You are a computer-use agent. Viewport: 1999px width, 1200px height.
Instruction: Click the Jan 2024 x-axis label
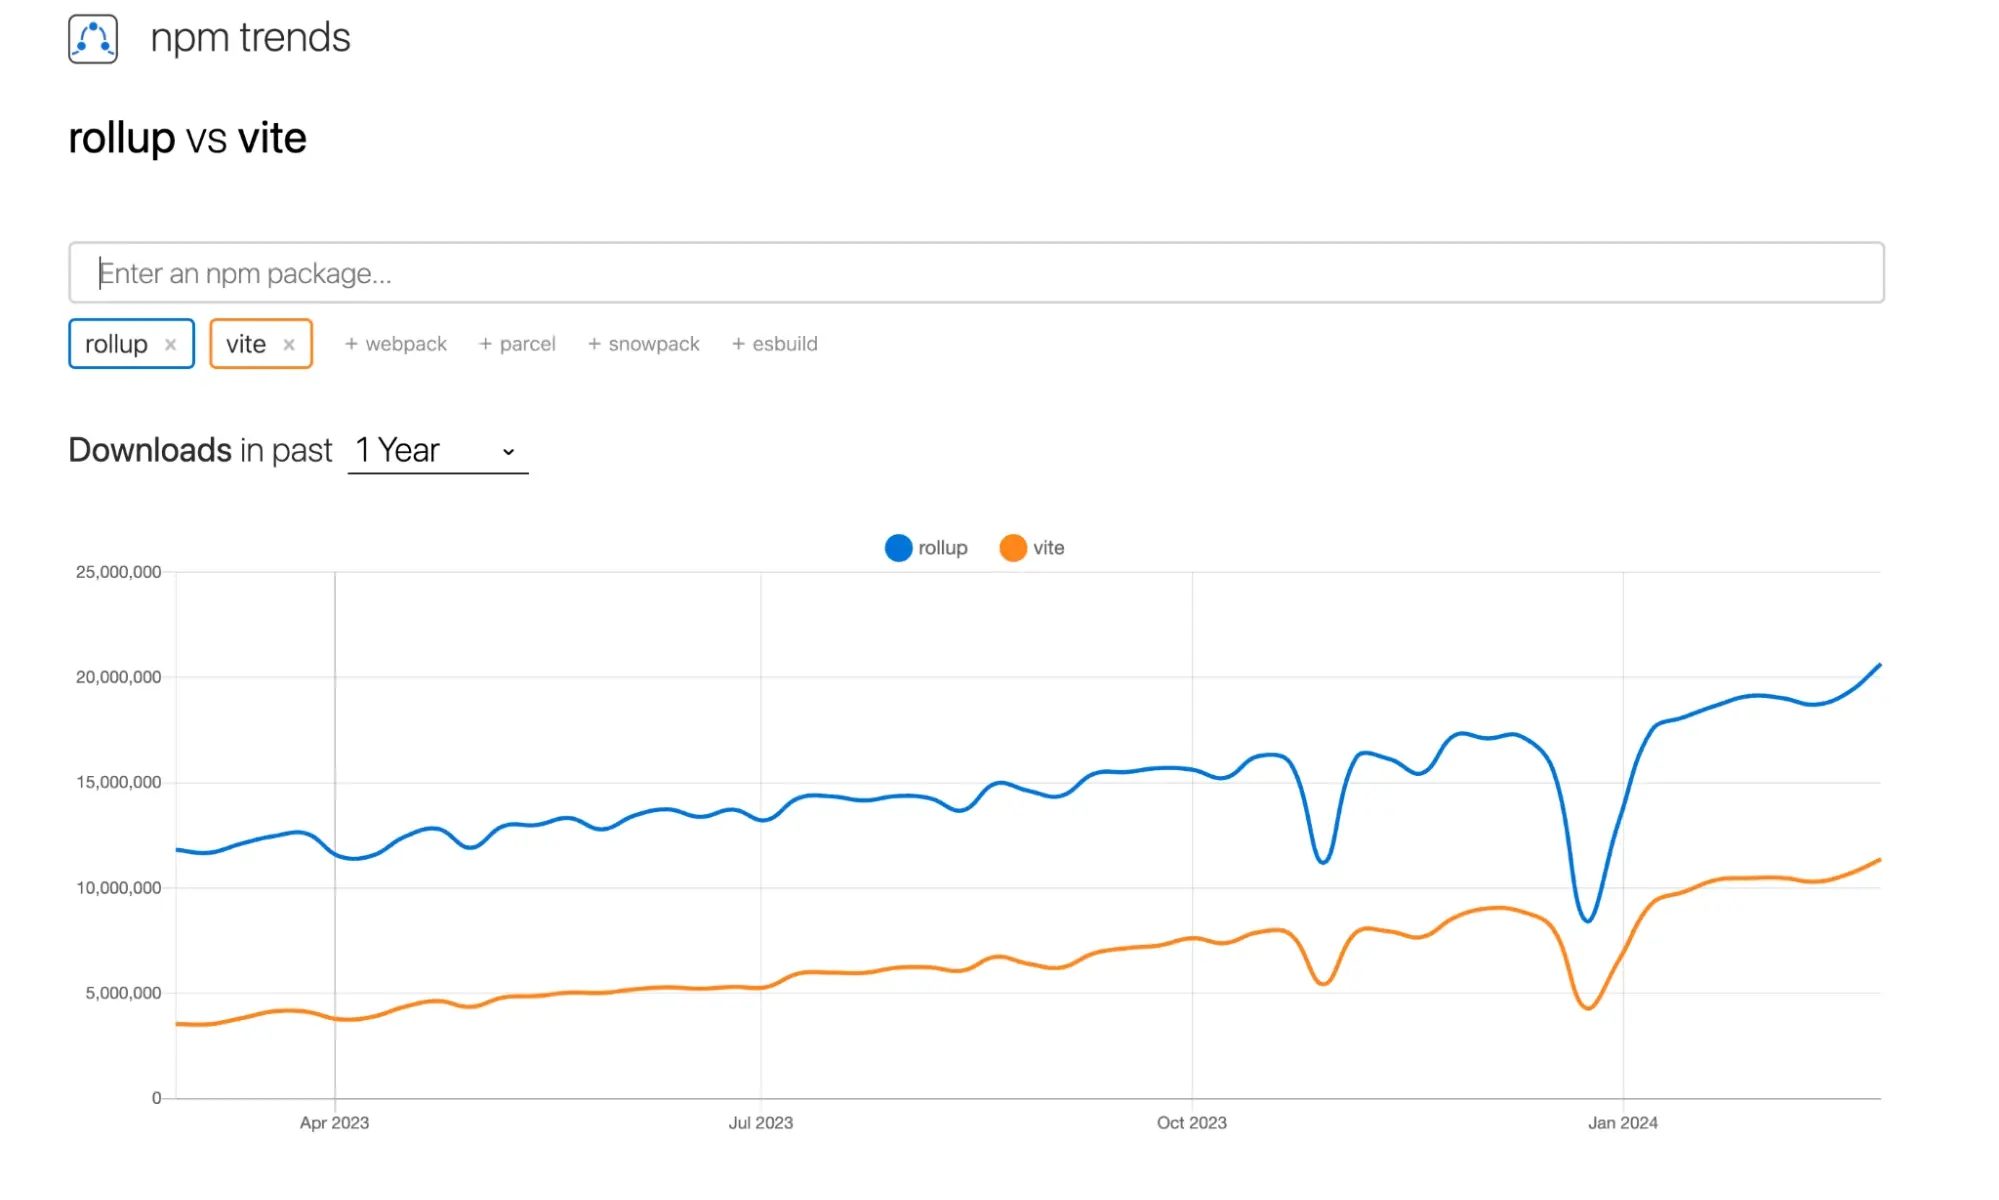pos(1622,1123)
